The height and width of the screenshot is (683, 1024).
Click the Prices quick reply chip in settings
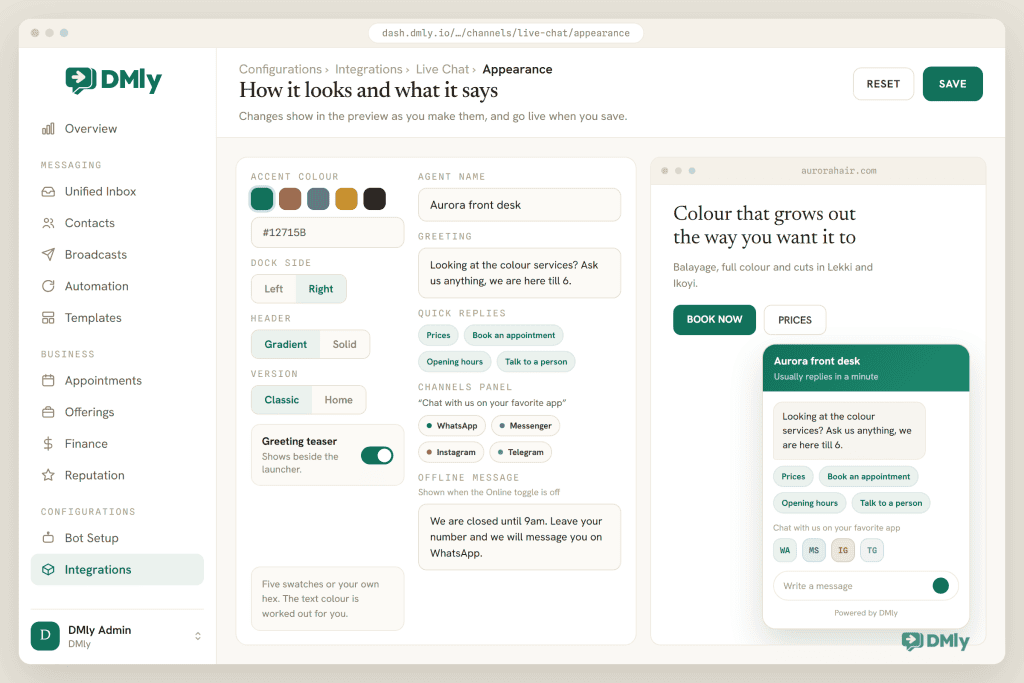(438, 335)
